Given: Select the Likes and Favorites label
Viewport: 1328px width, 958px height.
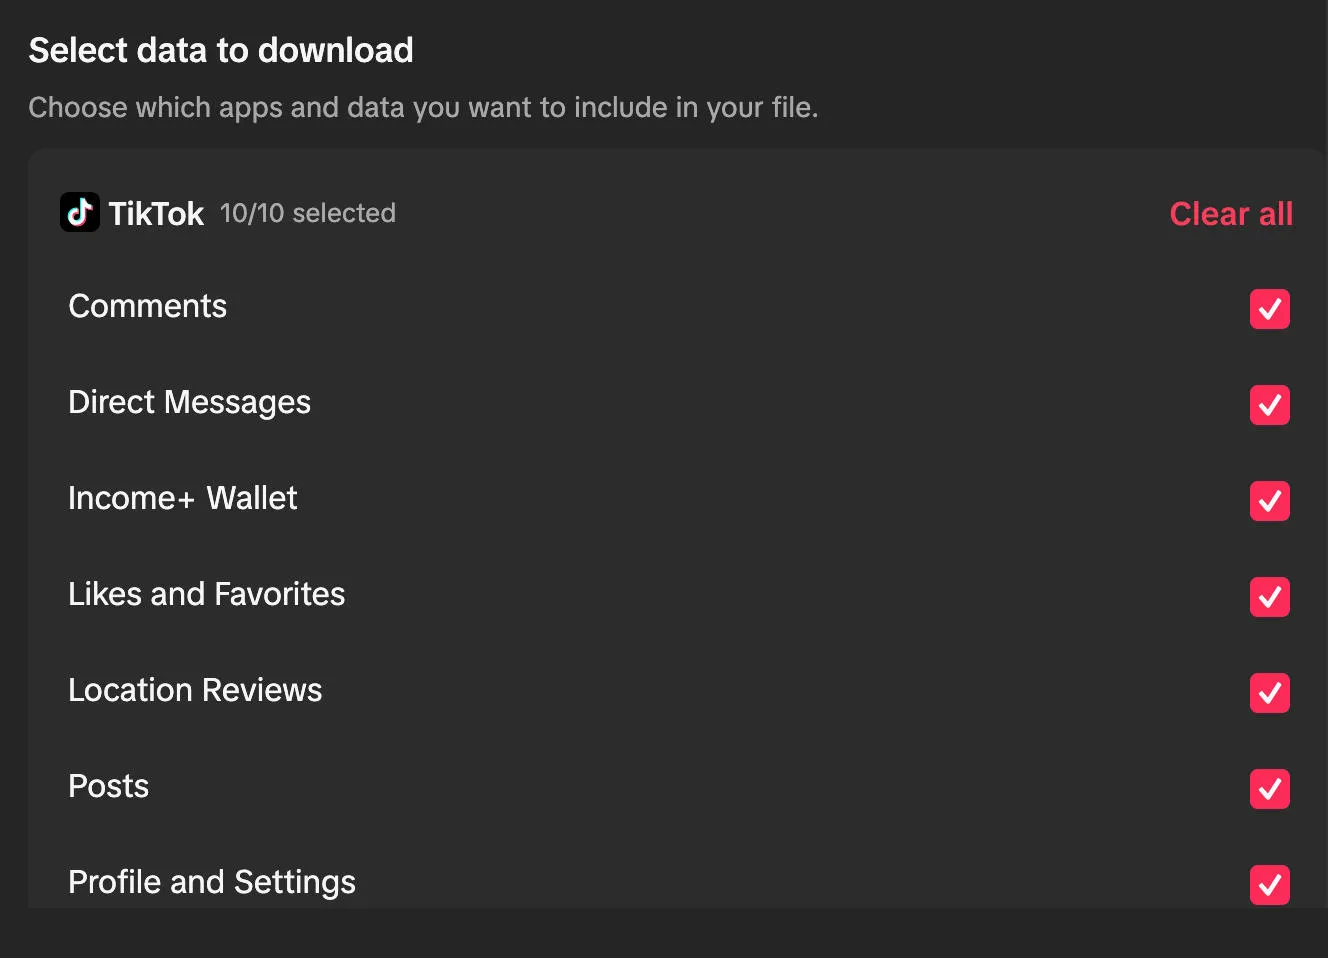Looking at the screenshot, I should pos(206,594).
